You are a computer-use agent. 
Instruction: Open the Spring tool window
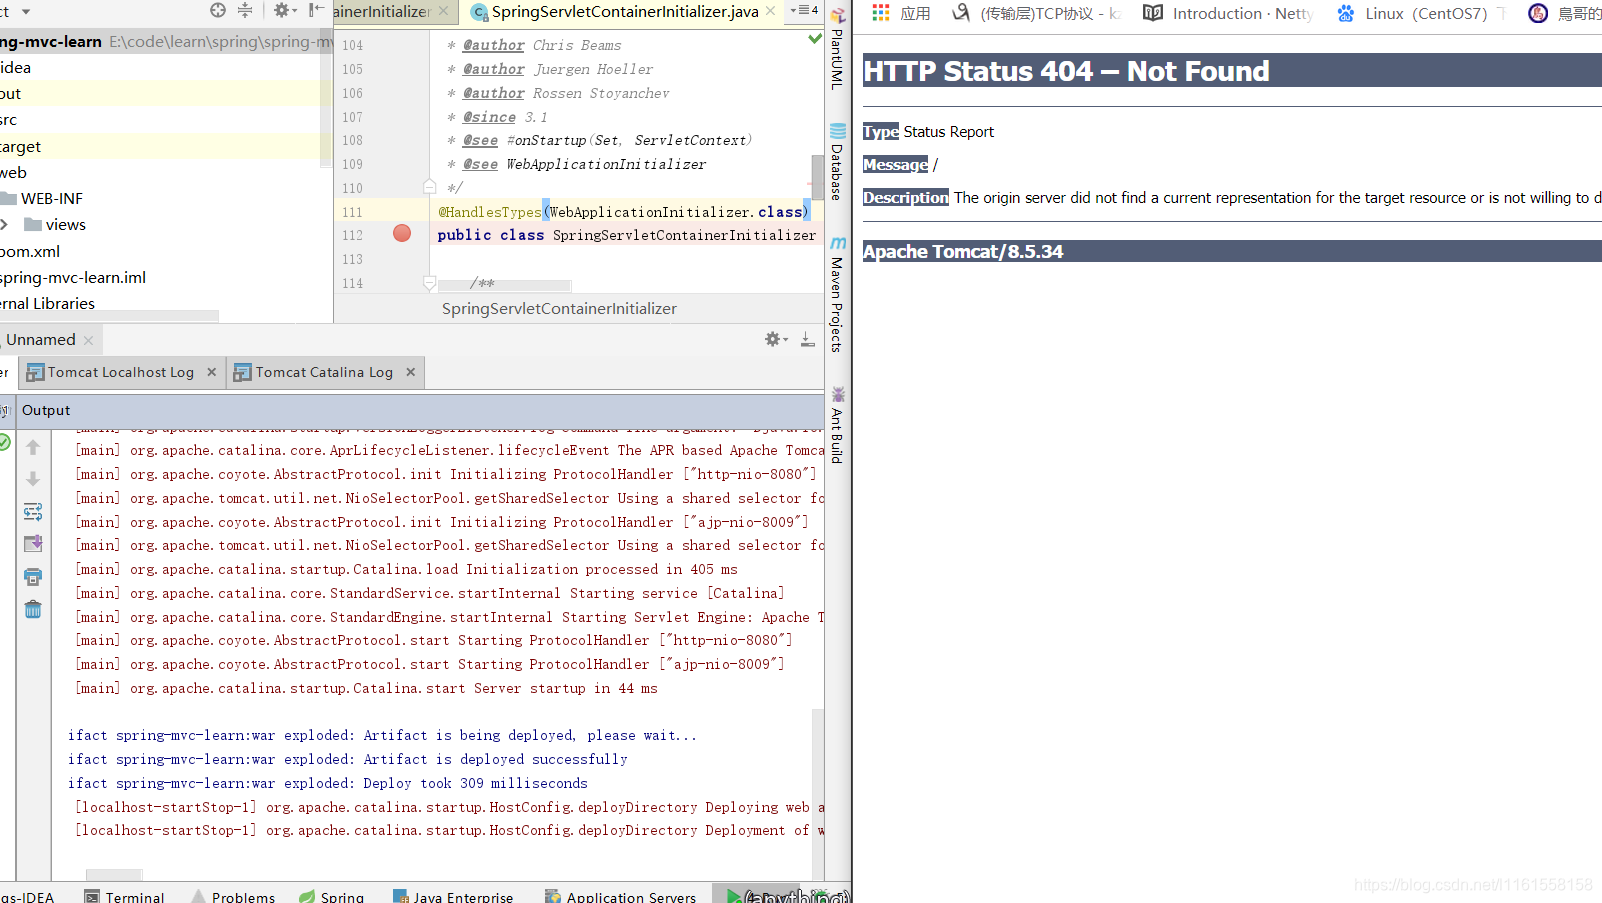pyautogui.click(x=332, y=897)
